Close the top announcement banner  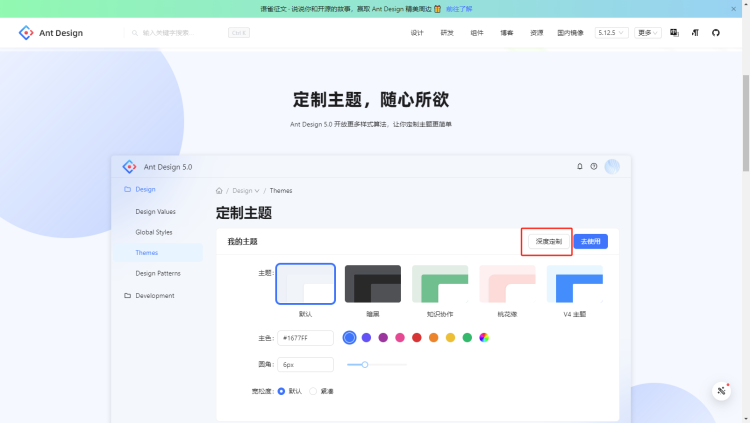coord(733,9)
